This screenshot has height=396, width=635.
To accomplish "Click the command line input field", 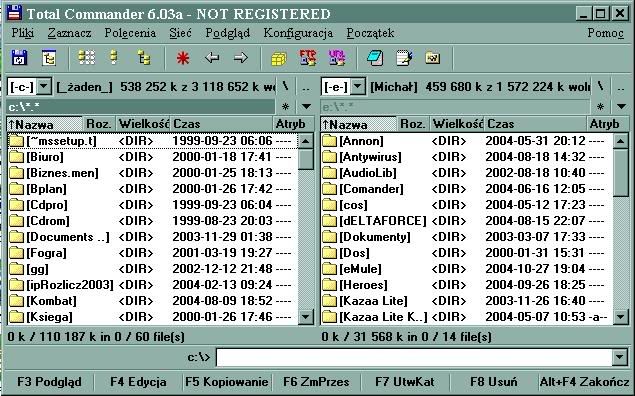I will (414, 358).
